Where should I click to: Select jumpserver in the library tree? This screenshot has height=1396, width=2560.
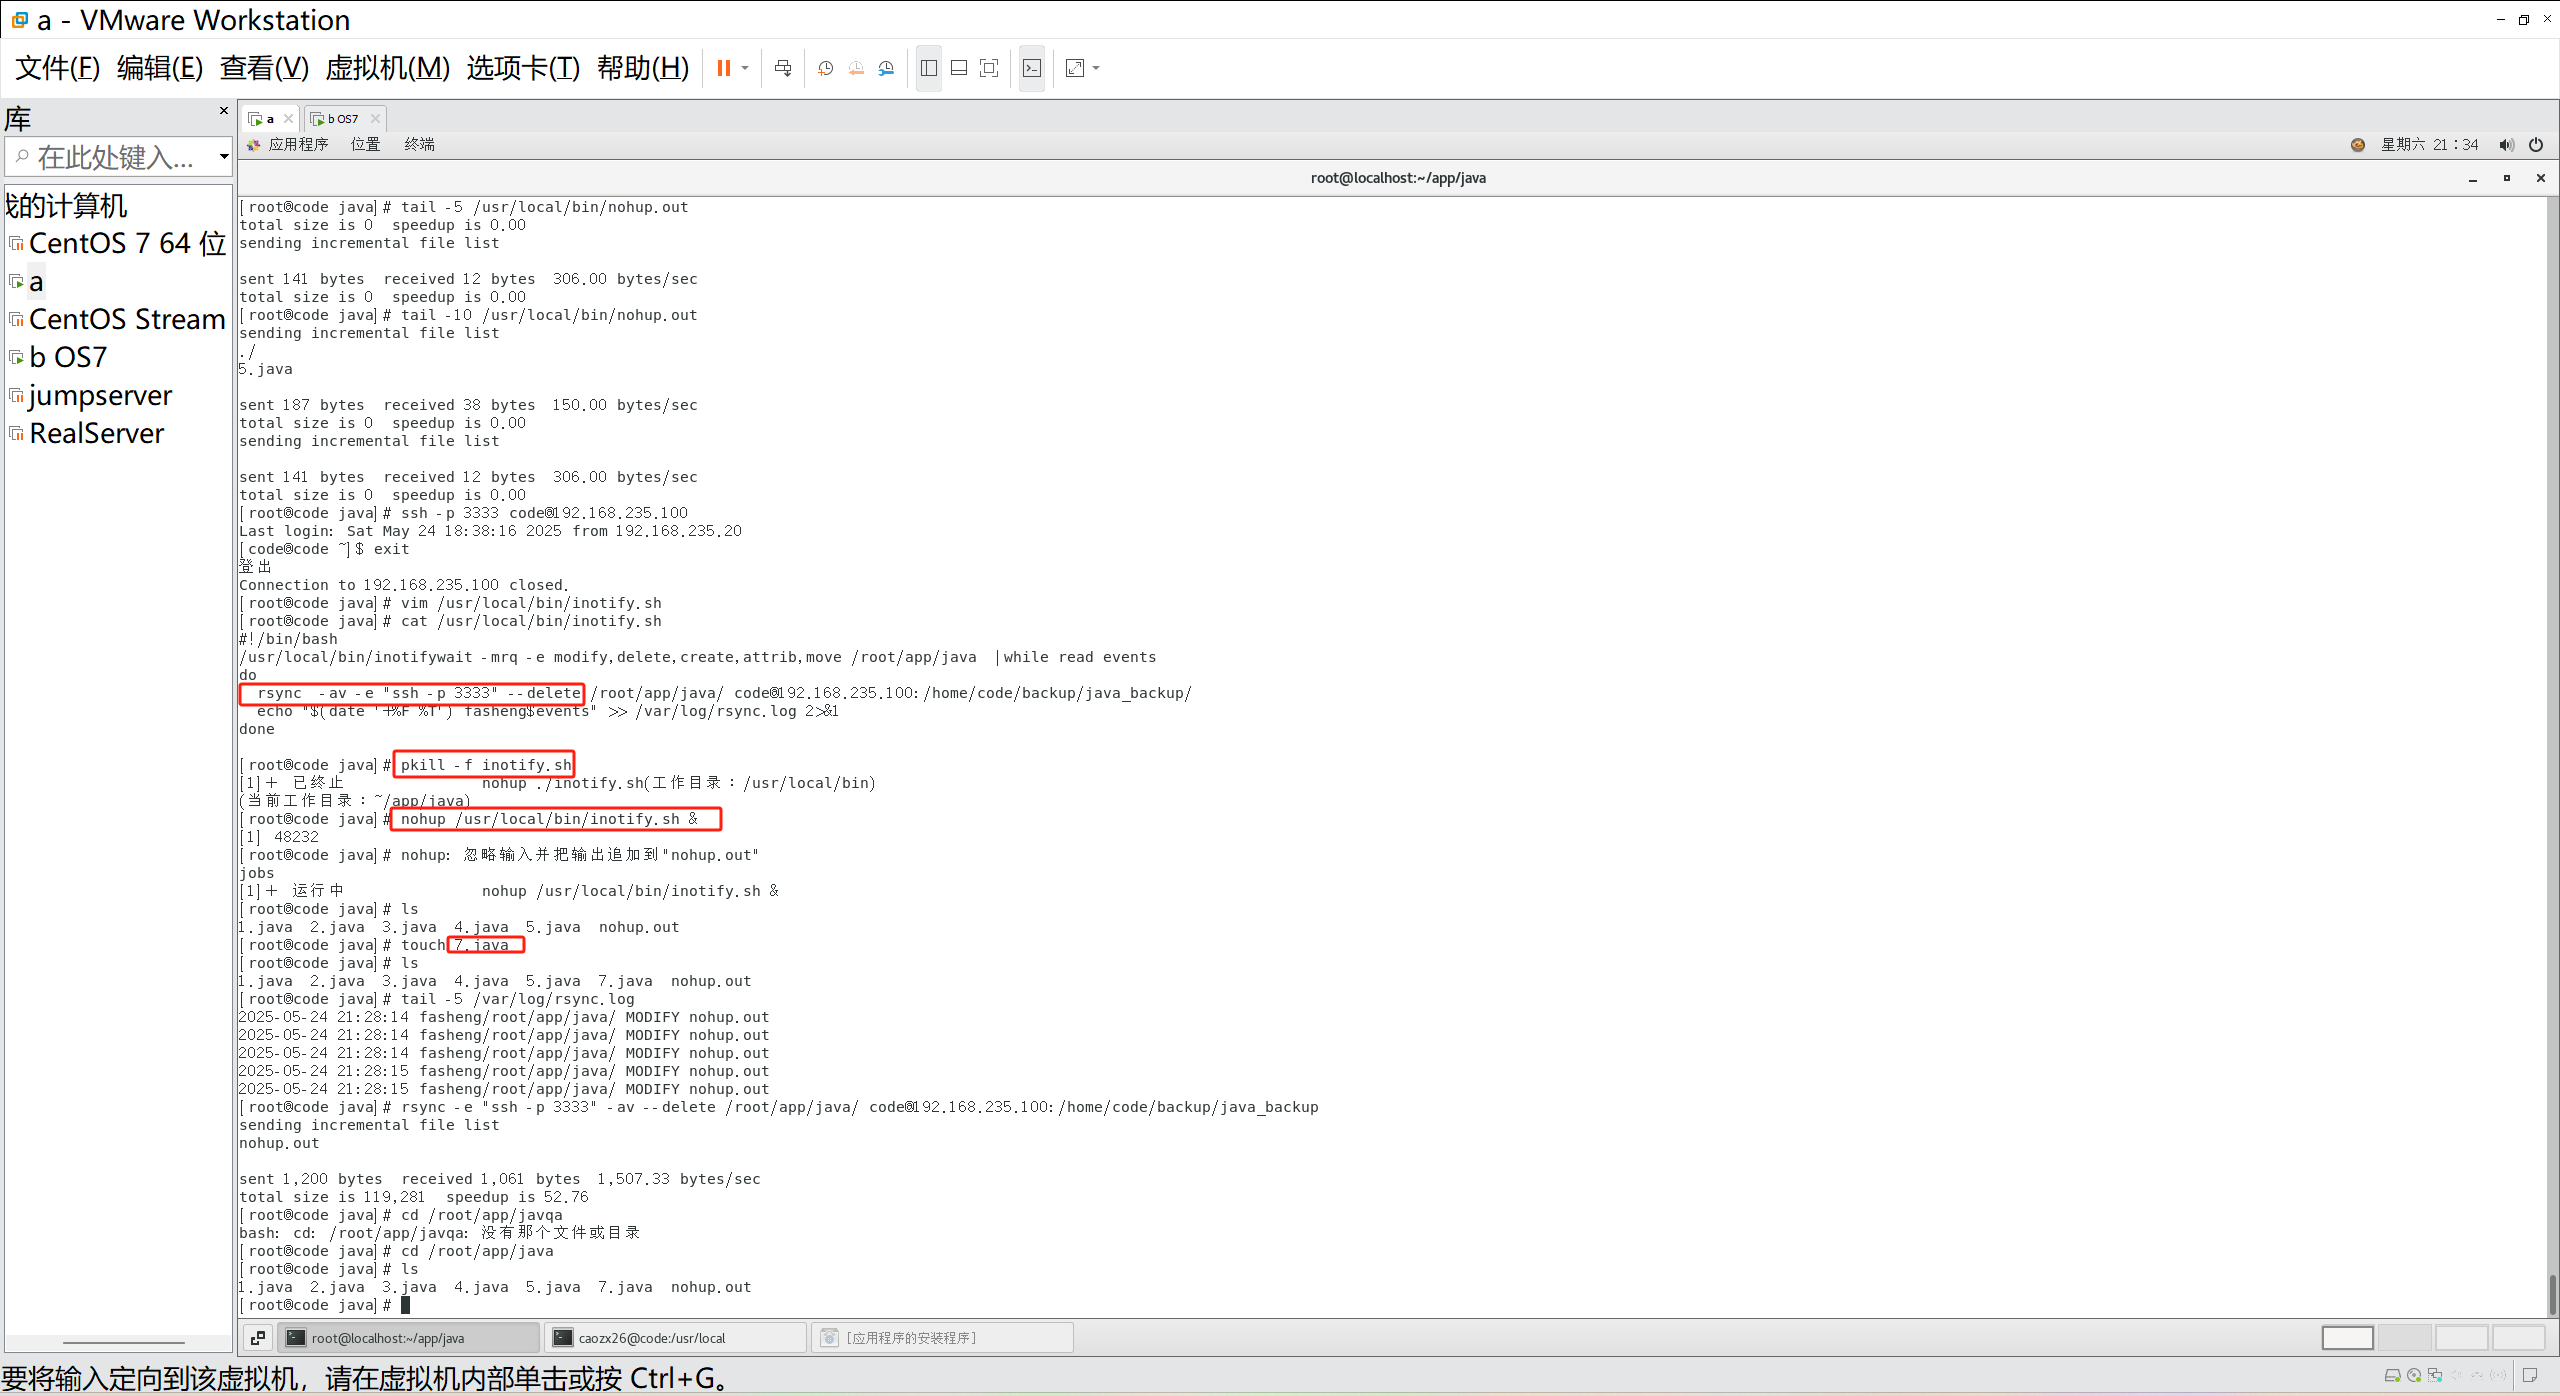click(100, 396)
